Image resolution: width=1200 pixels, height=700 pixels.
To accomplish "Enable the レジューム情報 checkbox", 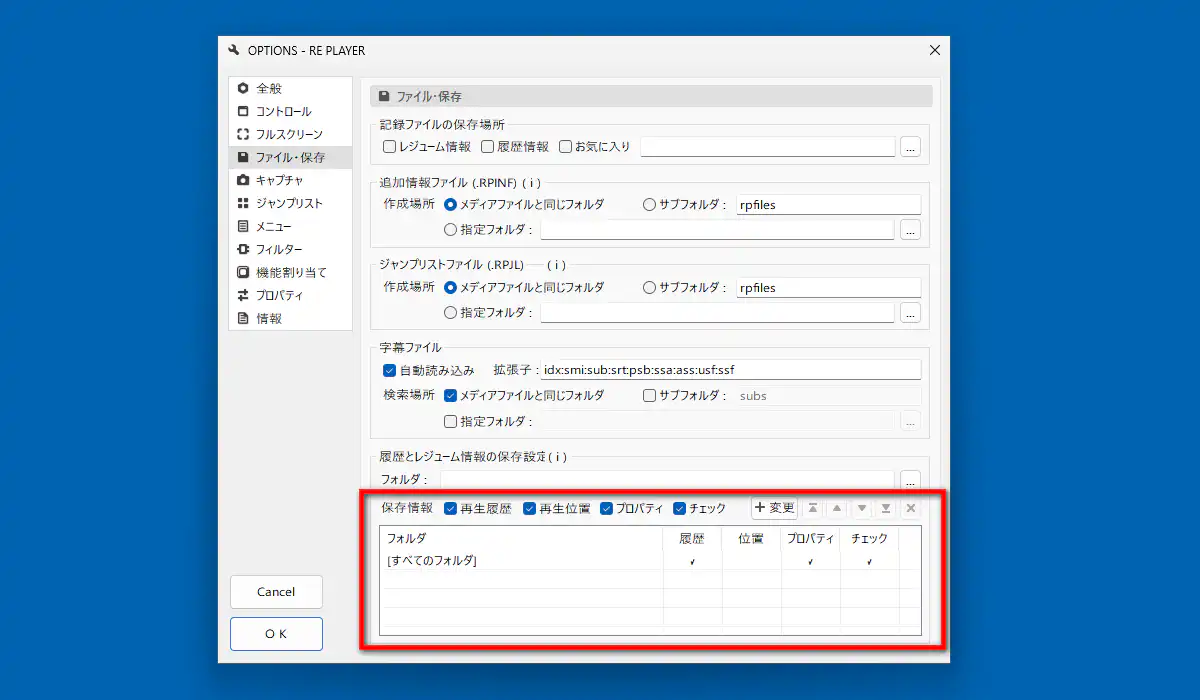I will coord(390,147).
